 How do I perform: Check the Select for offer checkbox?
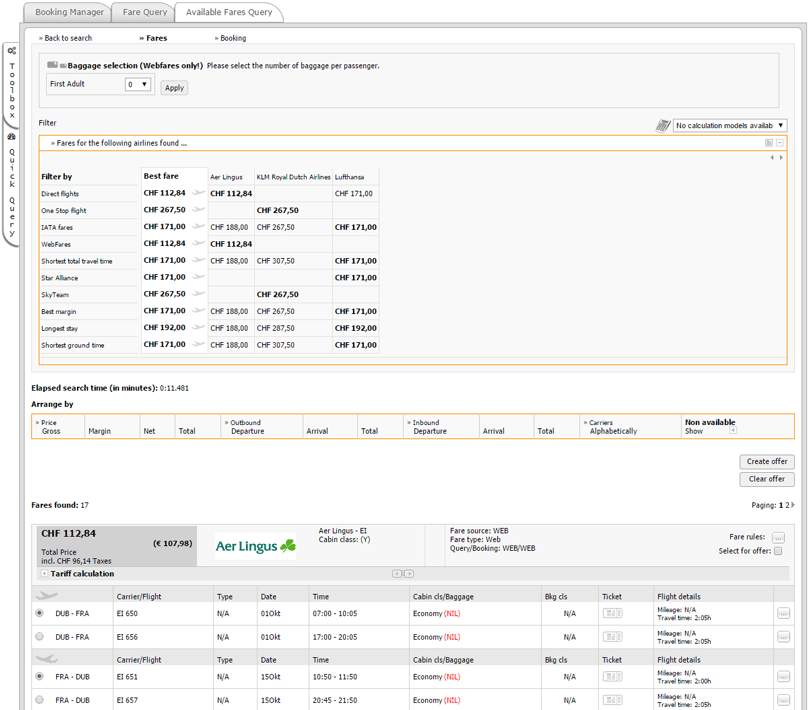tap(778, 551)
